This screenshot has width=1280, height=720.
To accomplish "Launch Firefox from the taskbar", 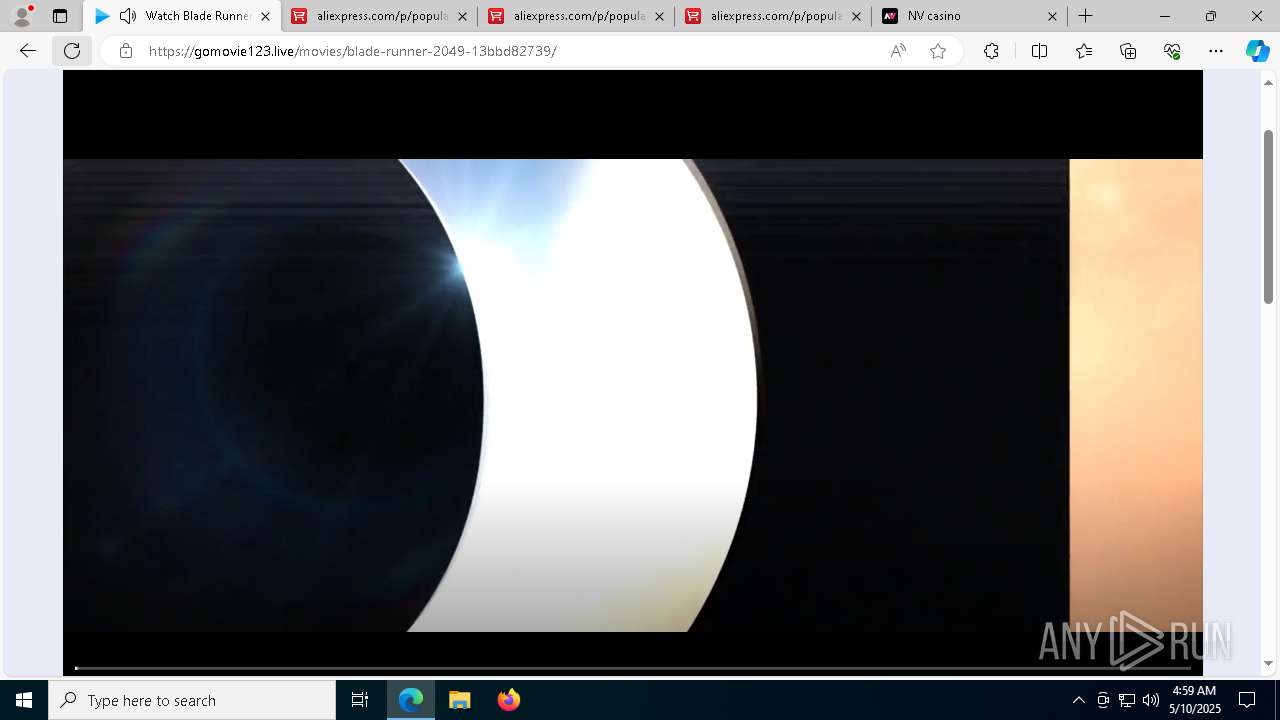I will tap(508, 700).
